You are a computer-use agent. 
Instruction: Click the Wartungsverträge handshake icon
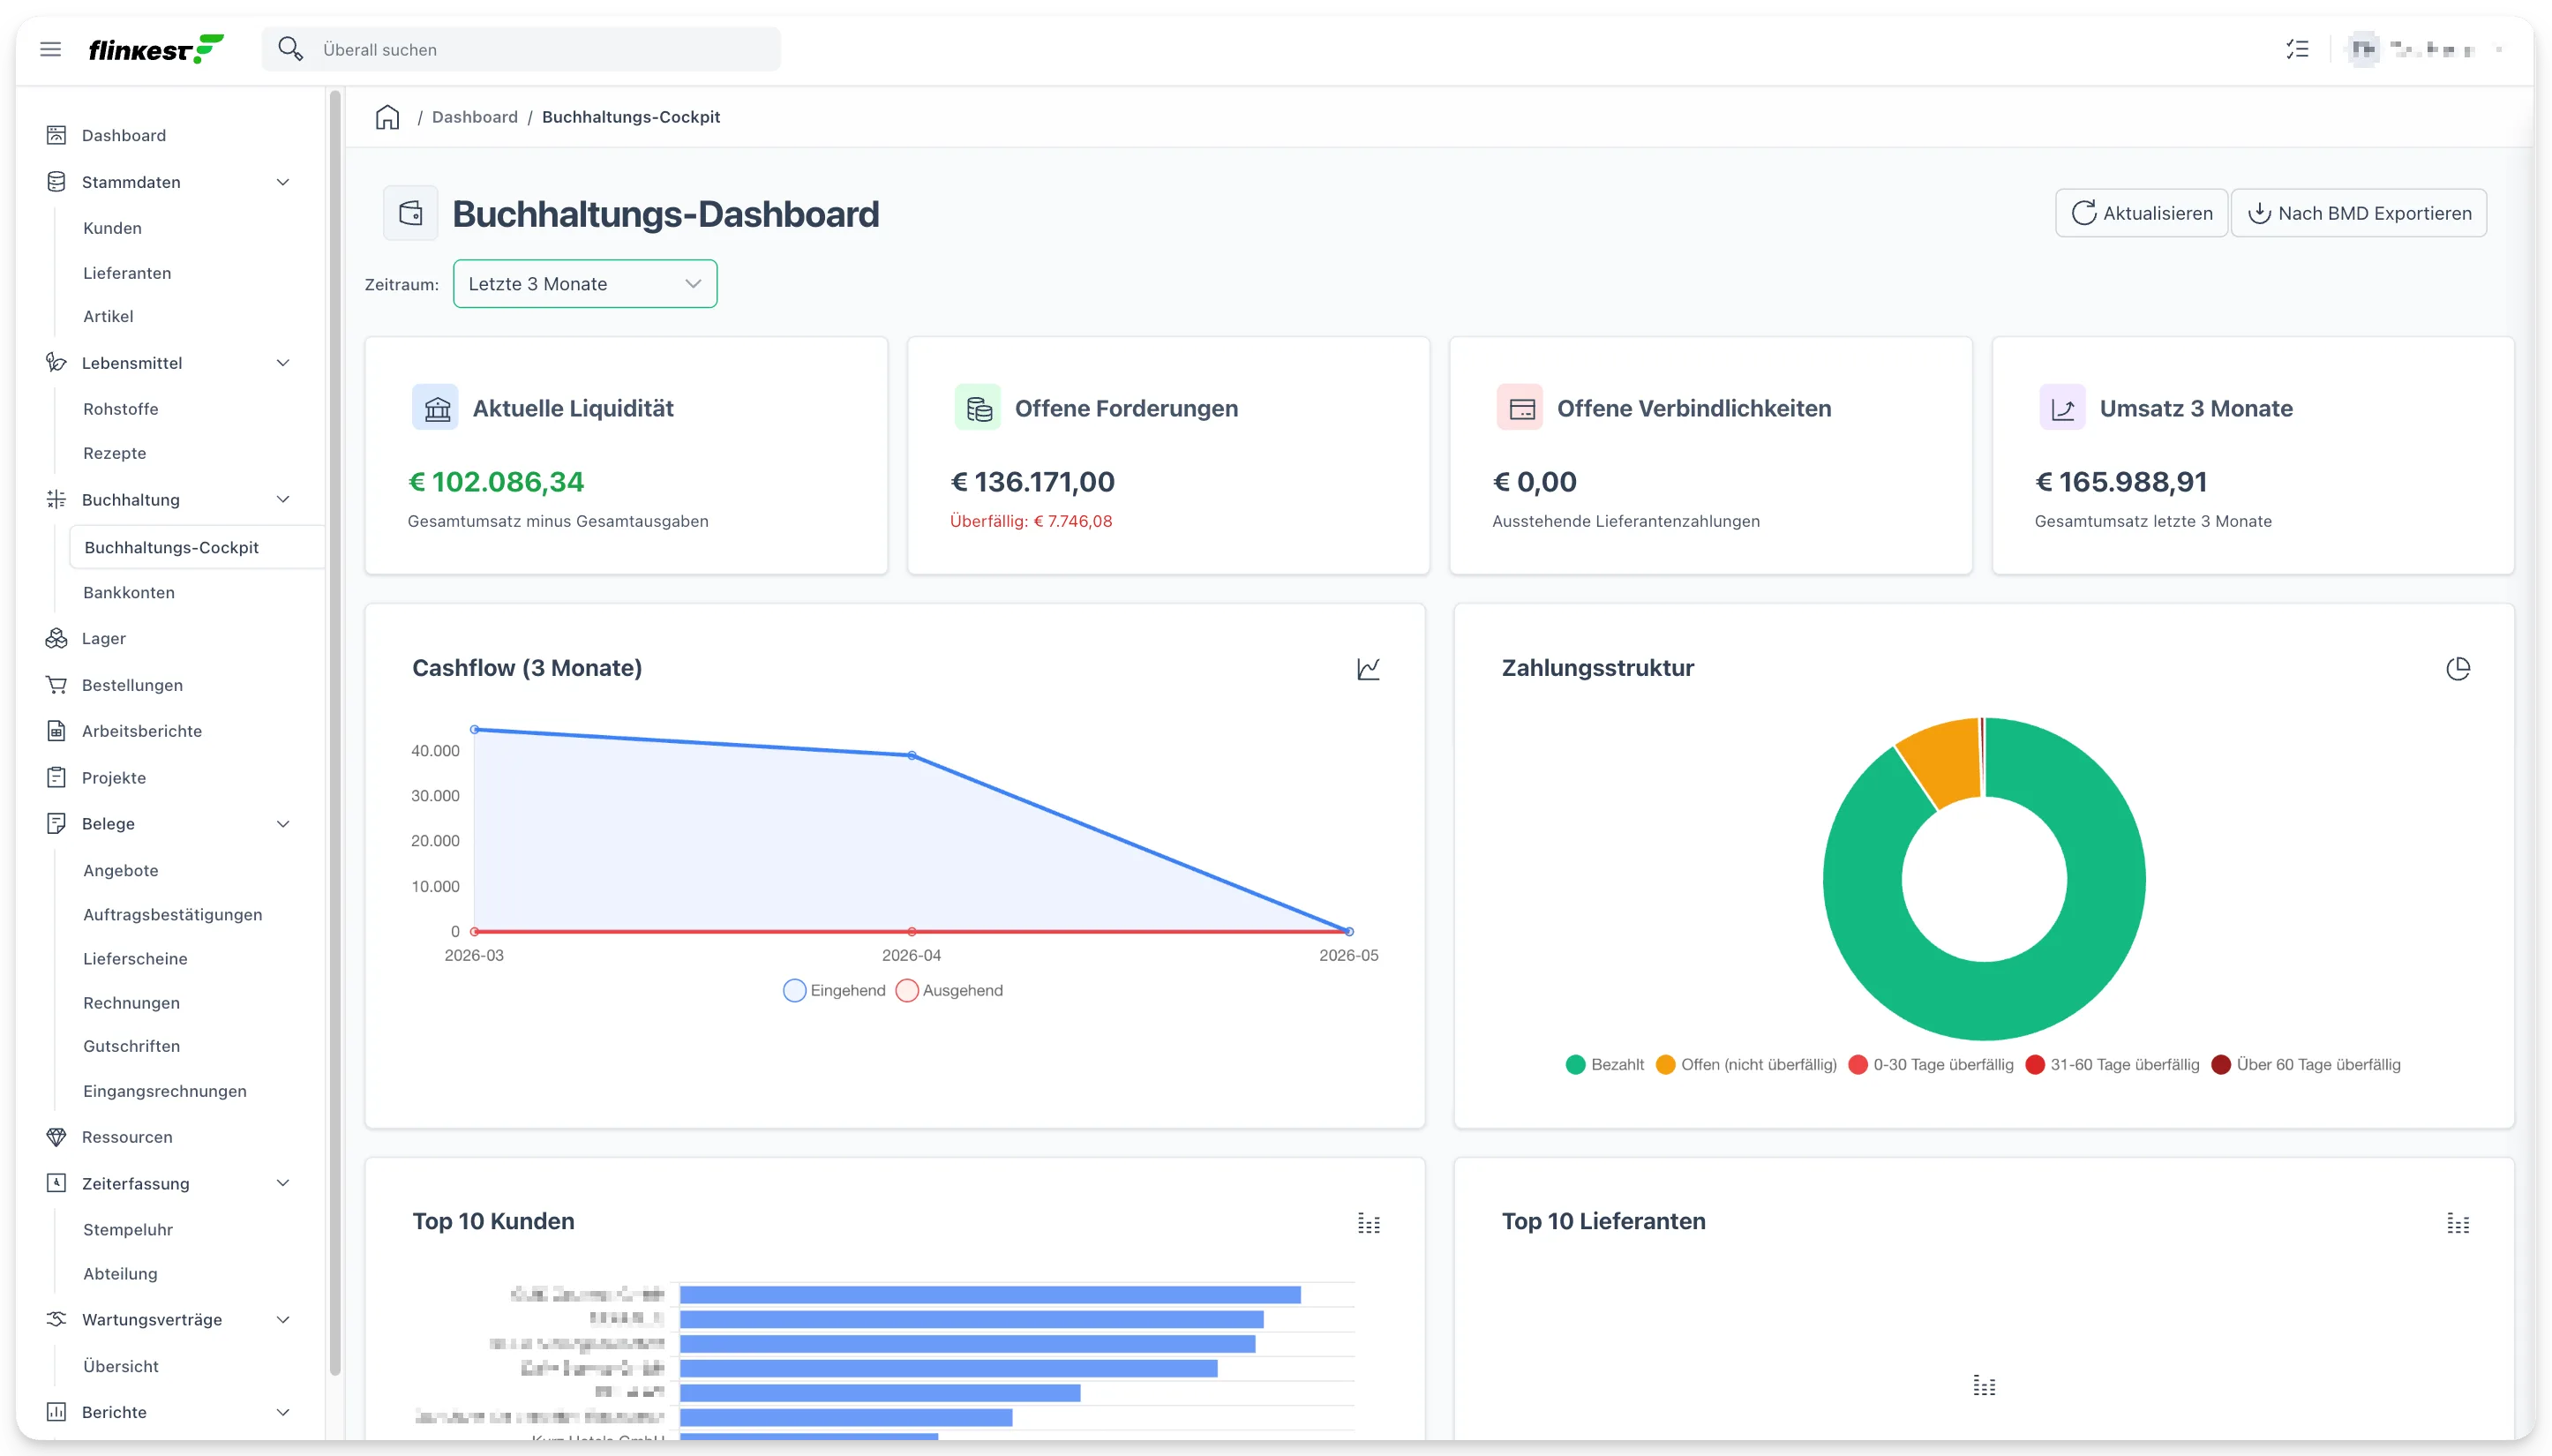pos(56,1319)
